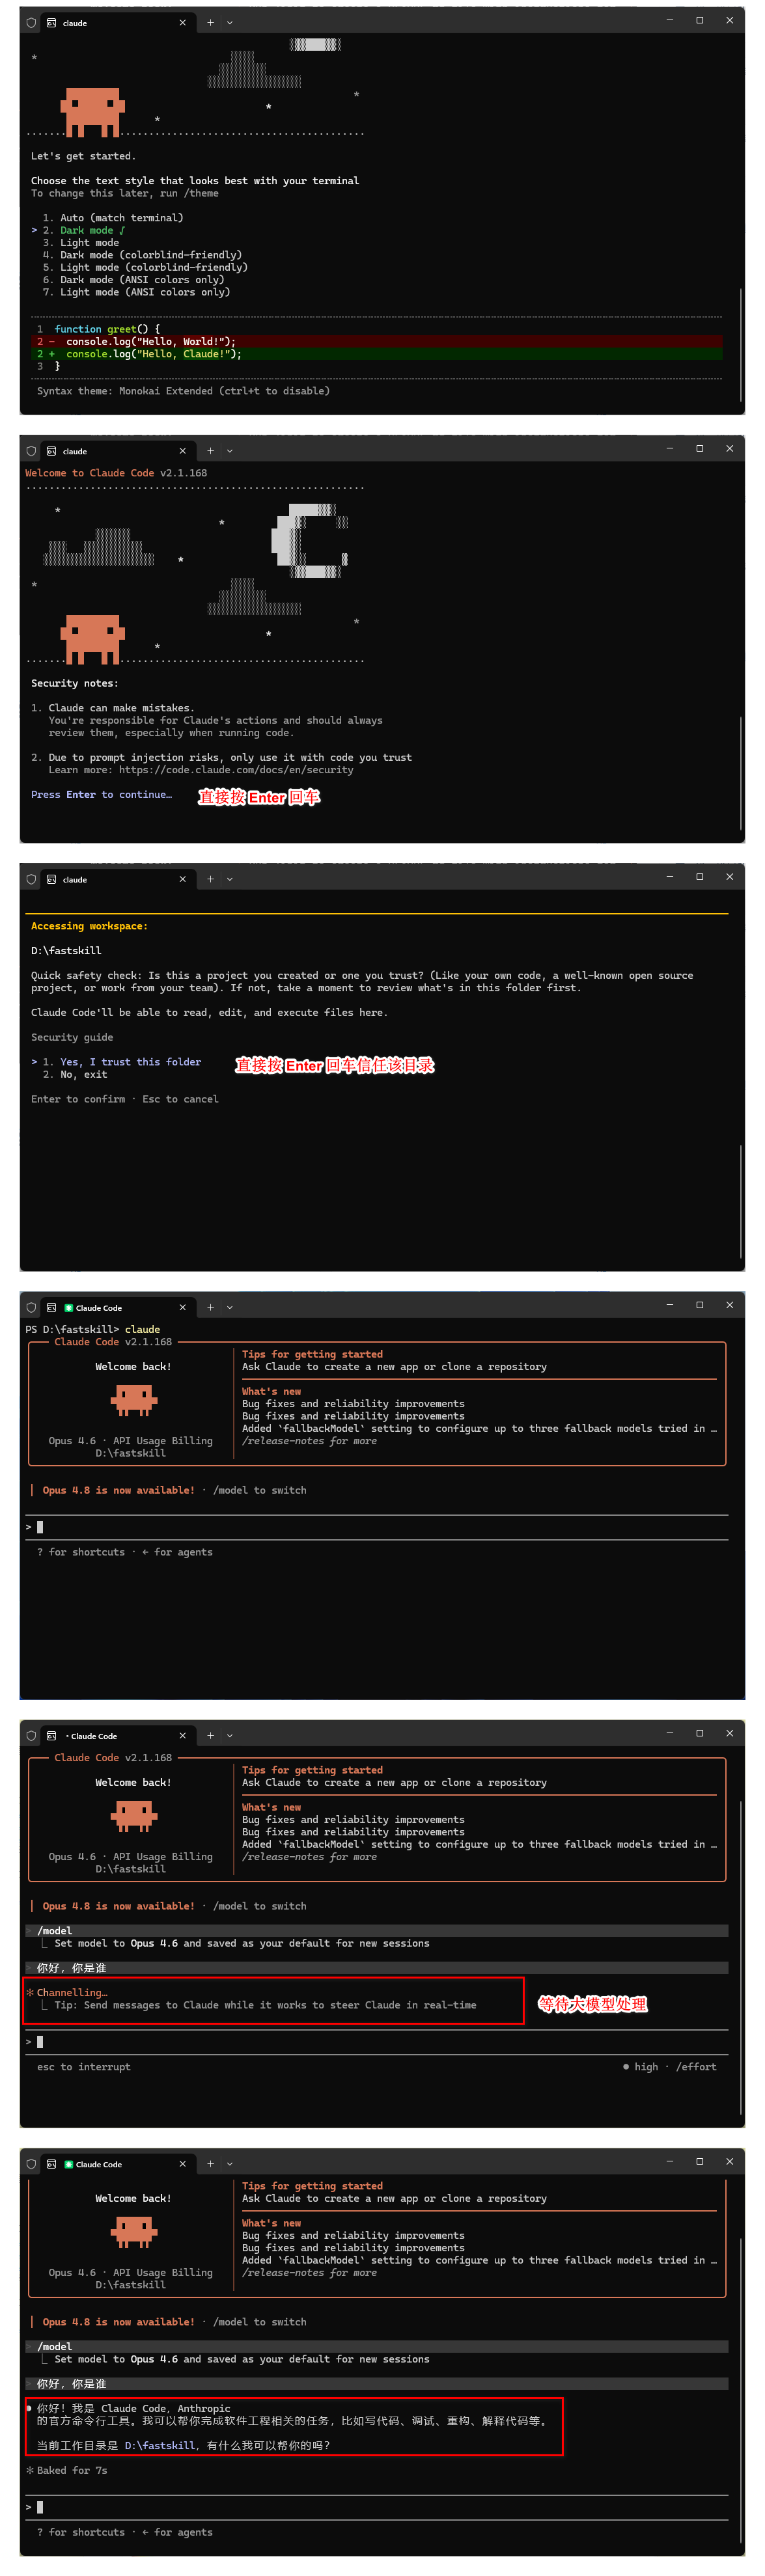The width and height of the screenshot is (765, 2576).
Task: Click the Press Enter to continue… text
Action: (x=101, y=795)
